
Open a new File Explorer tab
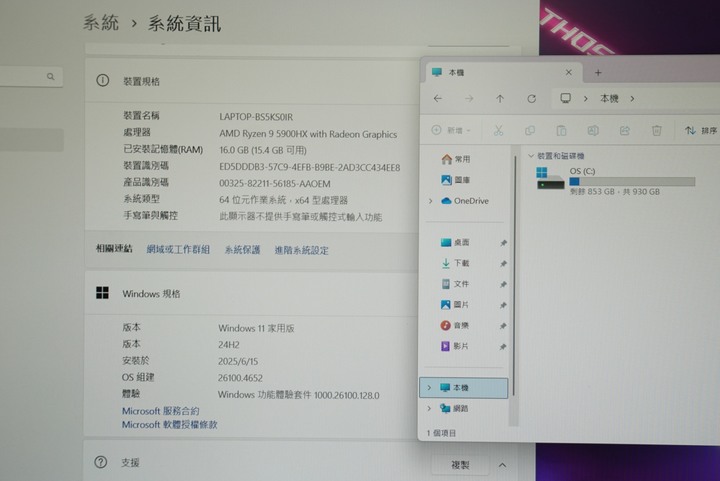pyautogui.click(x=598, y=73)
